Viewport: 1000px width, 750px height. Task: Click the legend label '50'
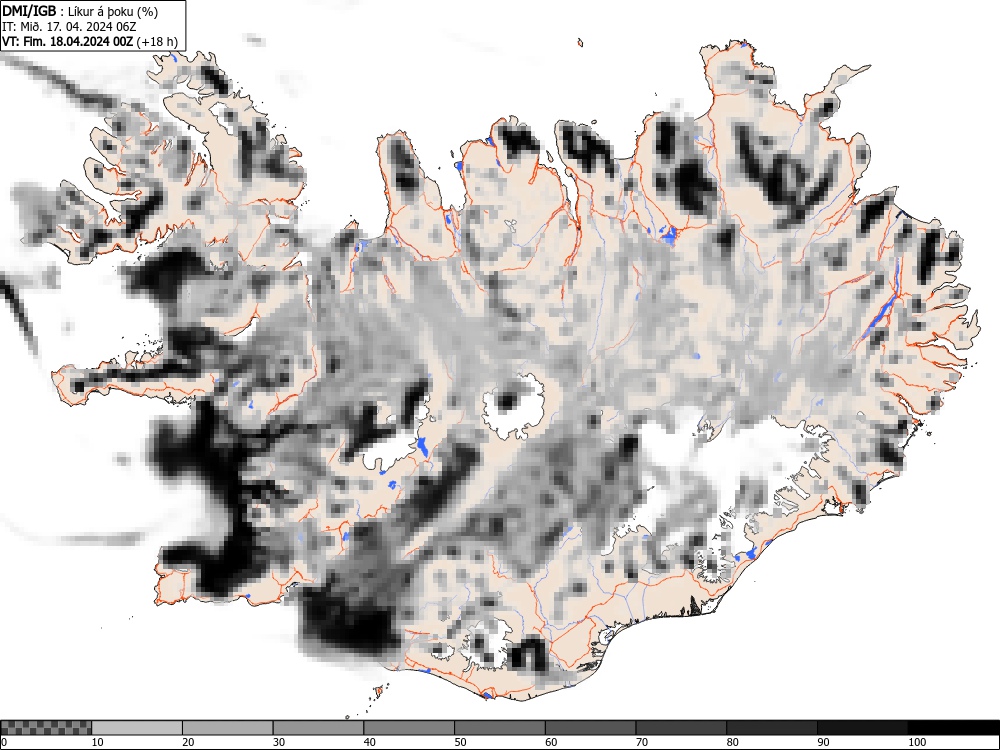click(x=460, y=742)
